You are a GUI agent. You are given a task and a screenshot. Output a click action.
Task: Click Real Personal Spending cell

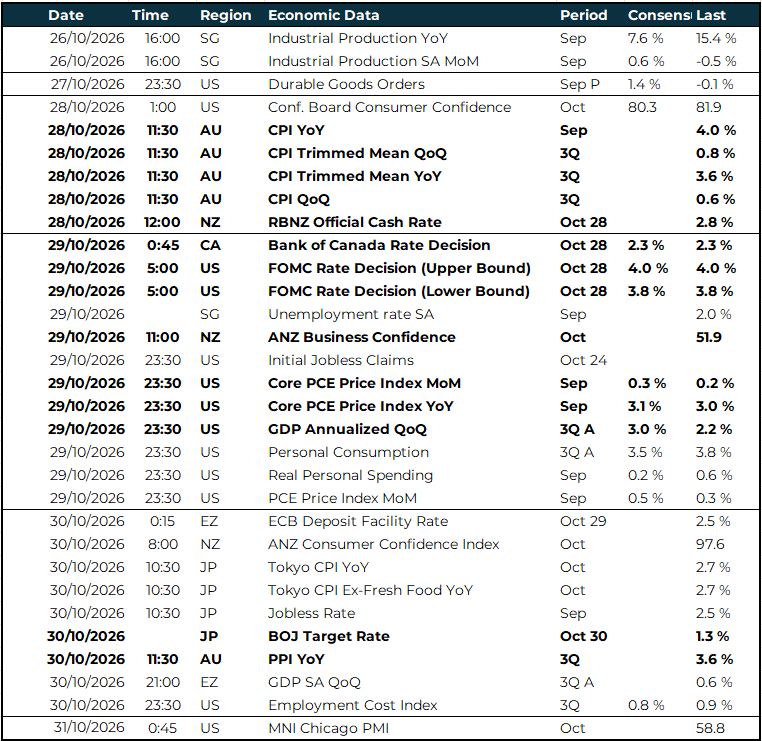(x=350, y=475)
